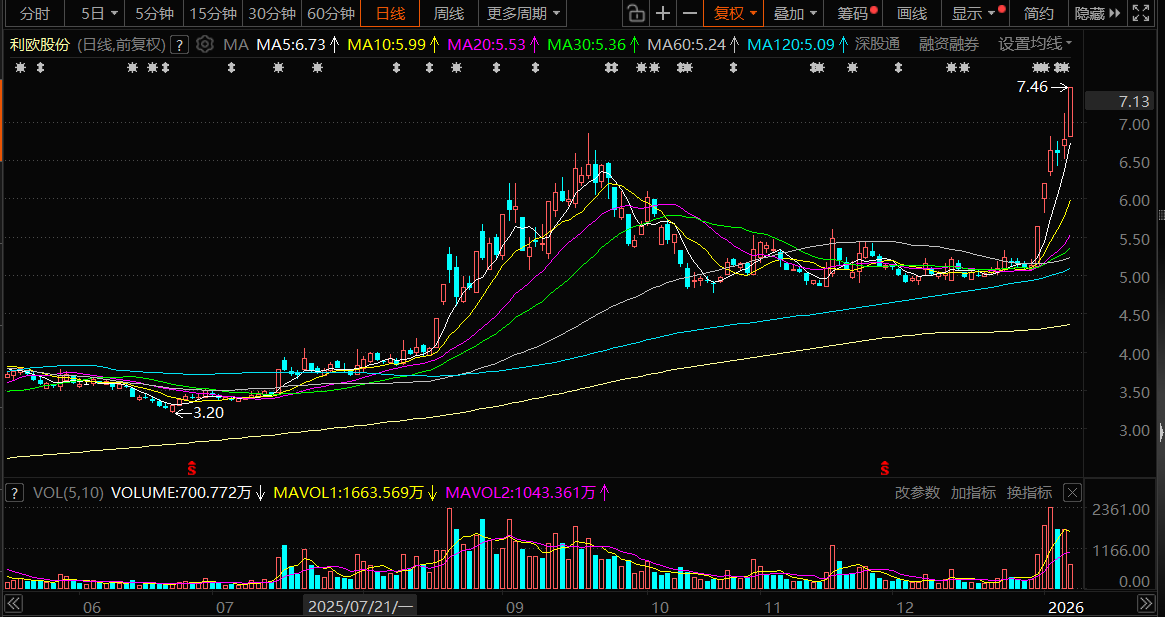Select the 周线 weekly chart tab
1165x617 pixels.
(449, 13)
